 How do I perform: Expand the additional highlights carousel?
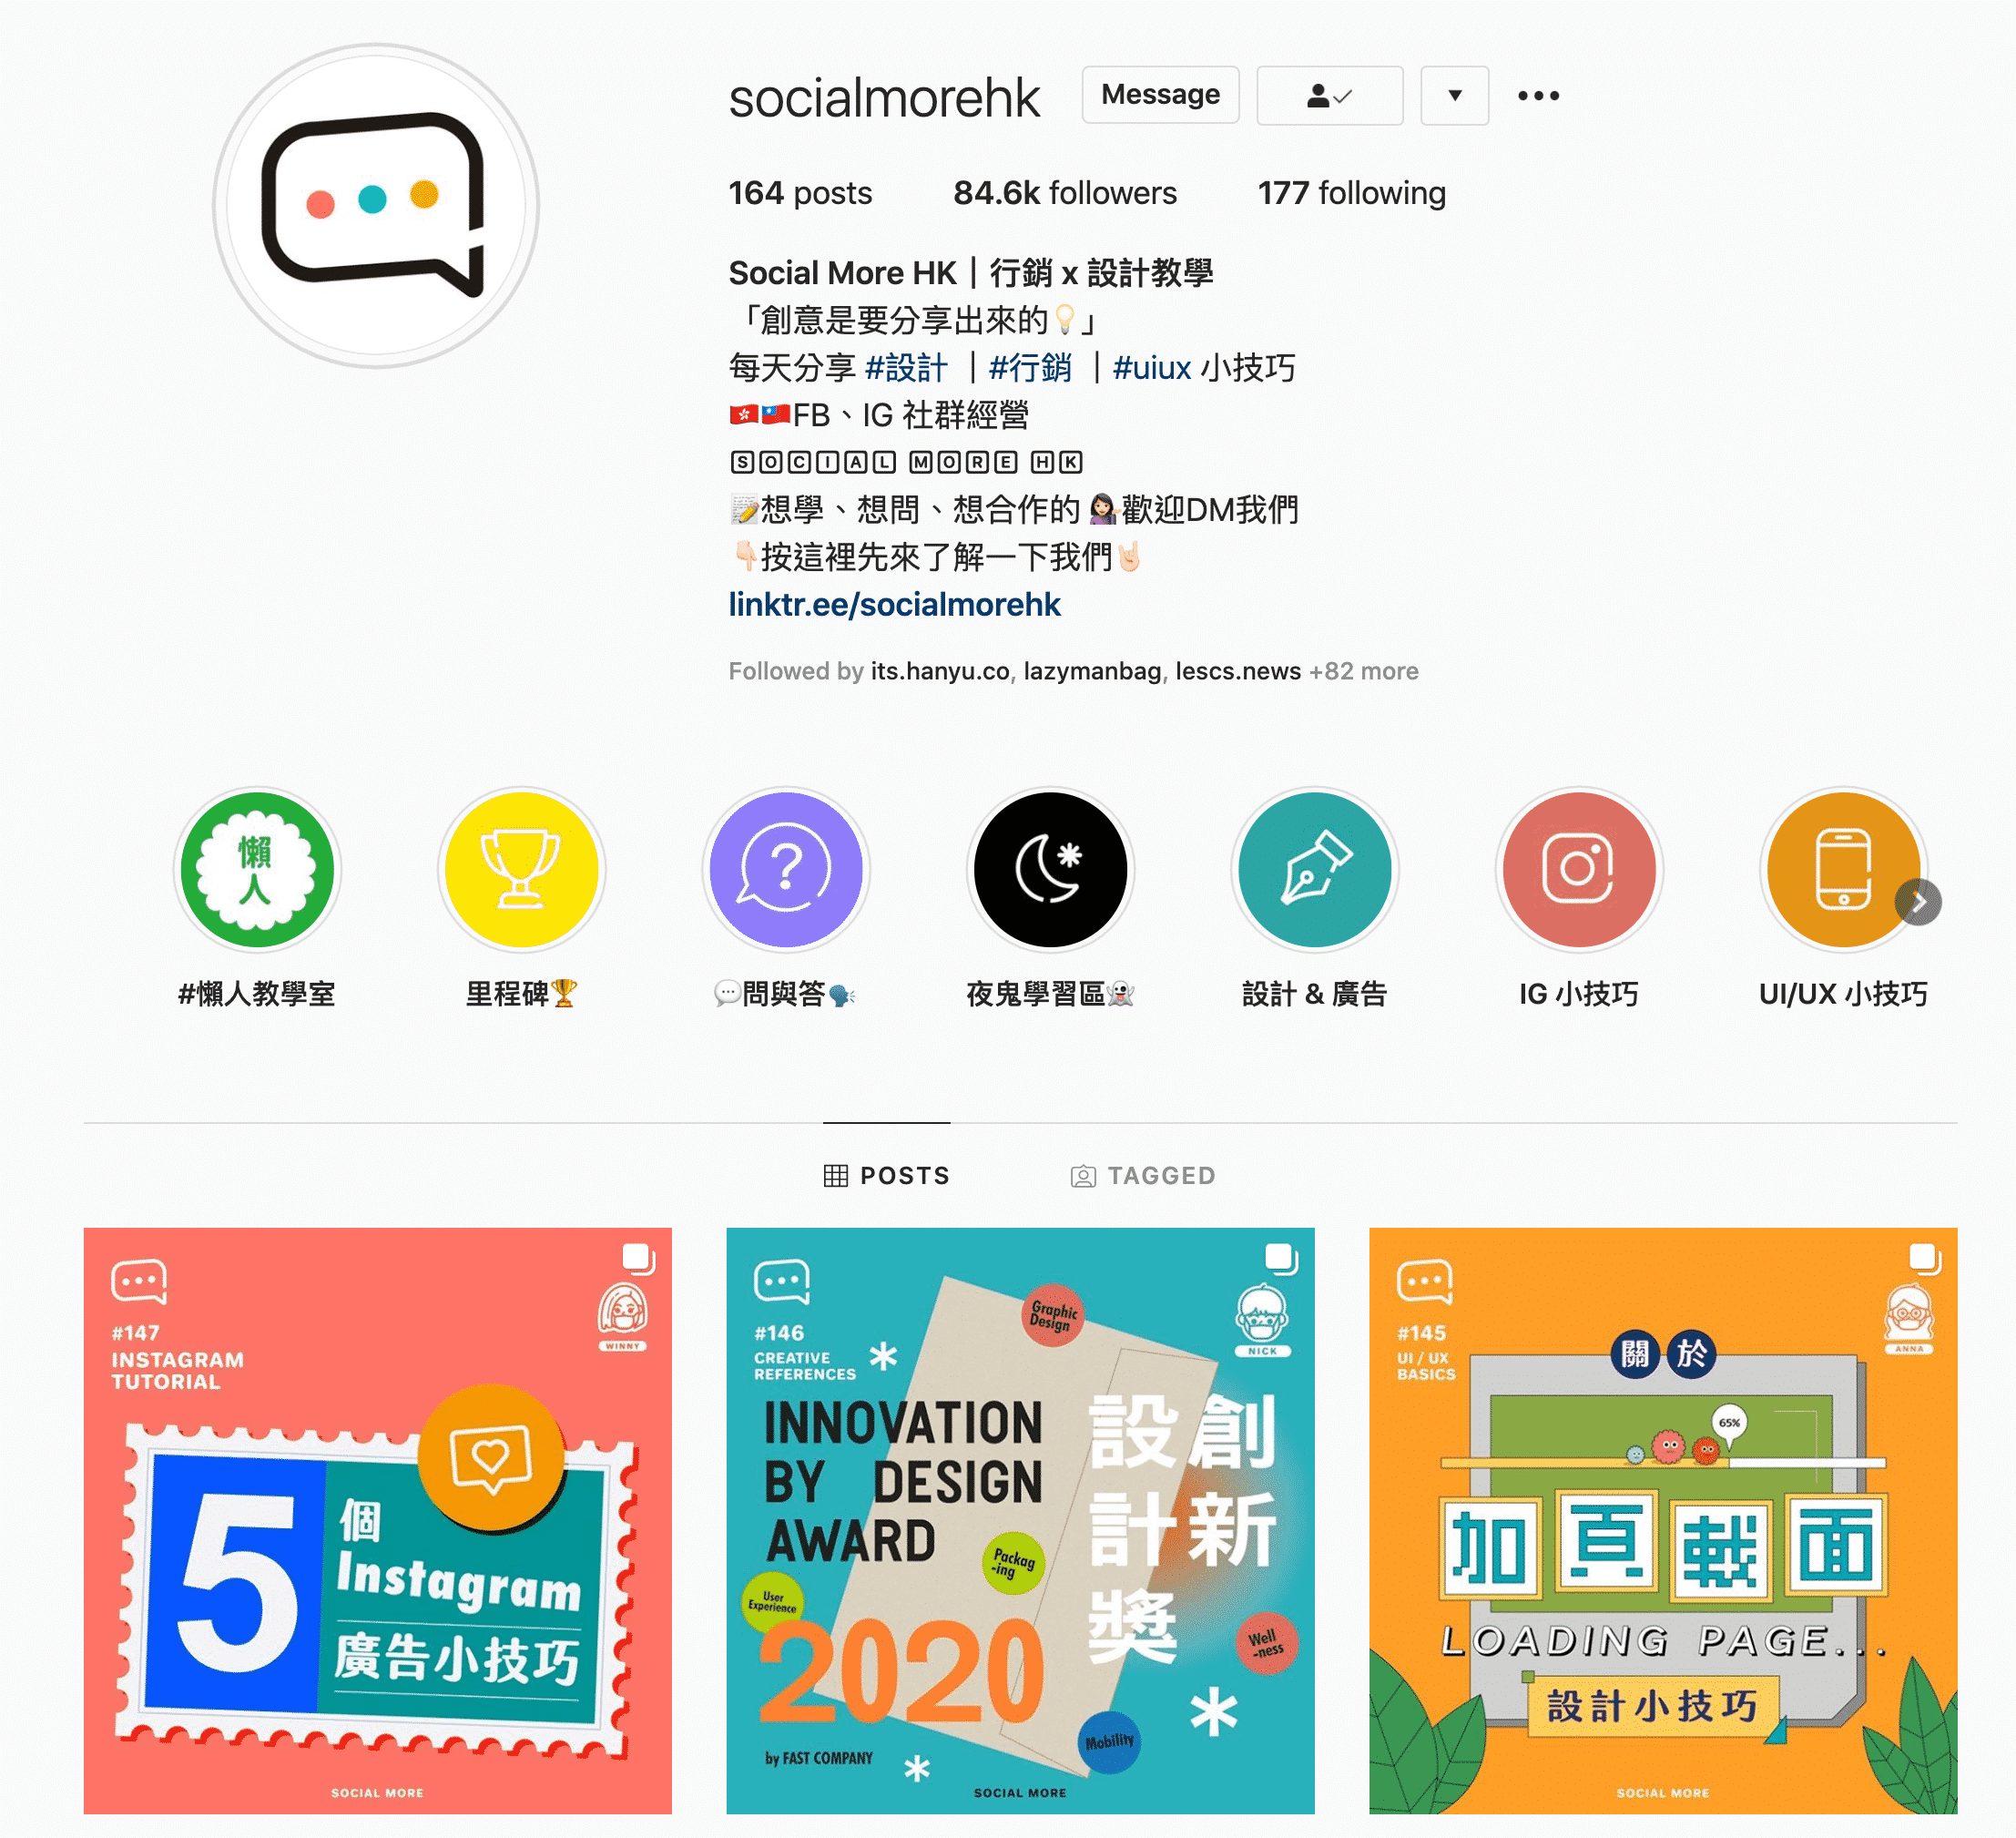[1923, 900]
